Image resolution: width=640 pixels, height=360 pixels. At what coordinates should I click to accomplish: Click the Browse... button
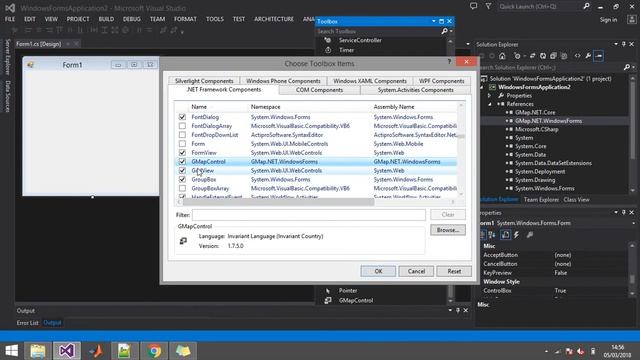tap(448, 230)
